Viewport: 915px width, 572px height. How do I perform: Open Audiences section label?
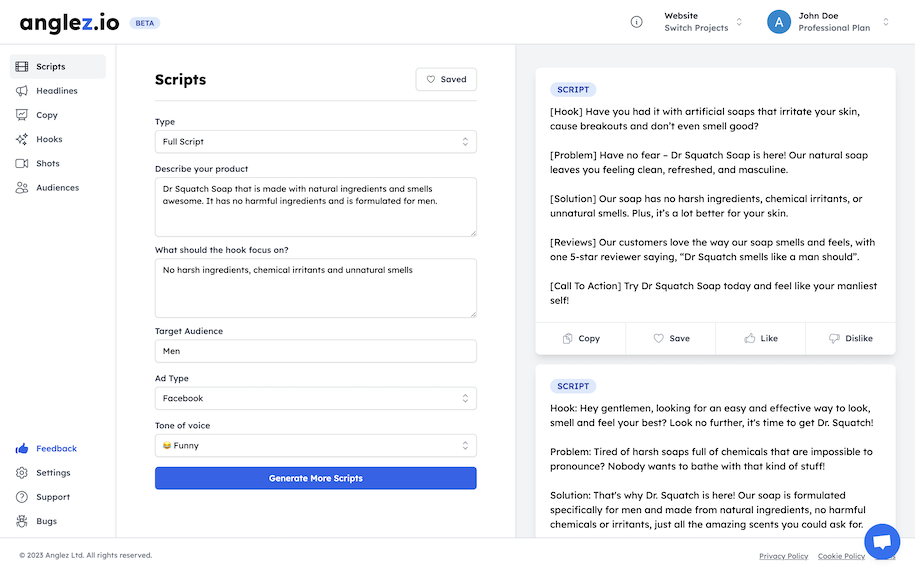click(x=58, y=188)
